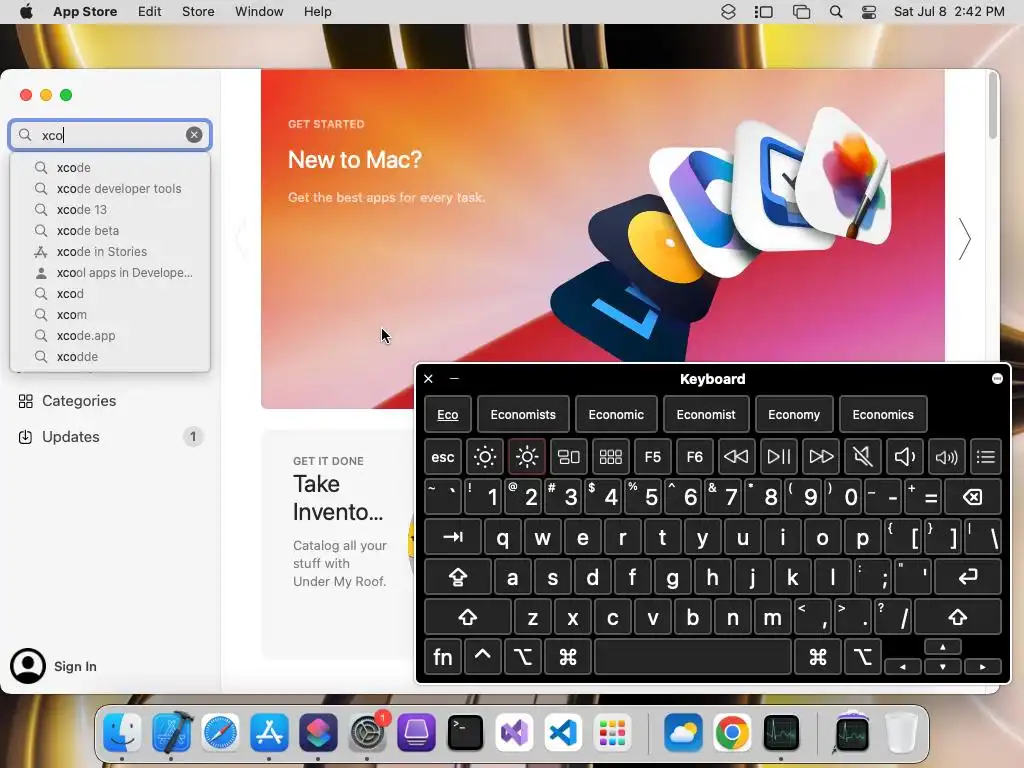Open Safari from the Dock

pyautogui.click(x=220, y=732)
